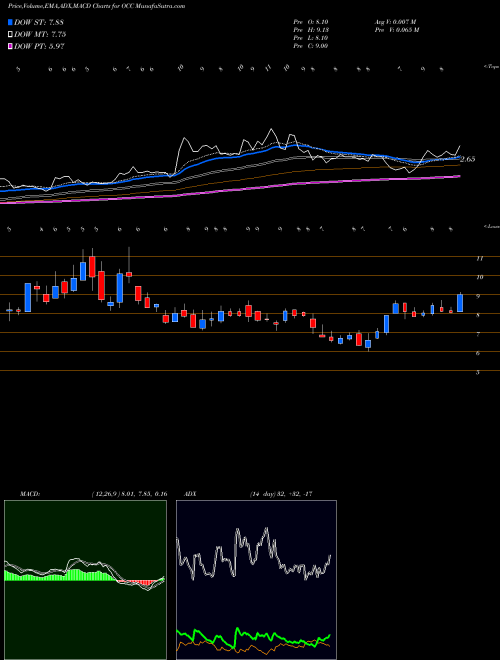
Task: Click the MACD histogram chart thumbnail
Action: point(85,580)
